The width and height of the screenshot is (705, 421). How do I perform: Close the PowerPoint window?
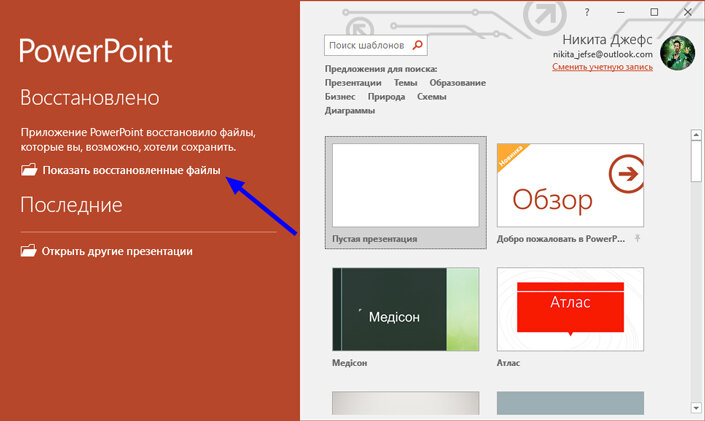687,12
